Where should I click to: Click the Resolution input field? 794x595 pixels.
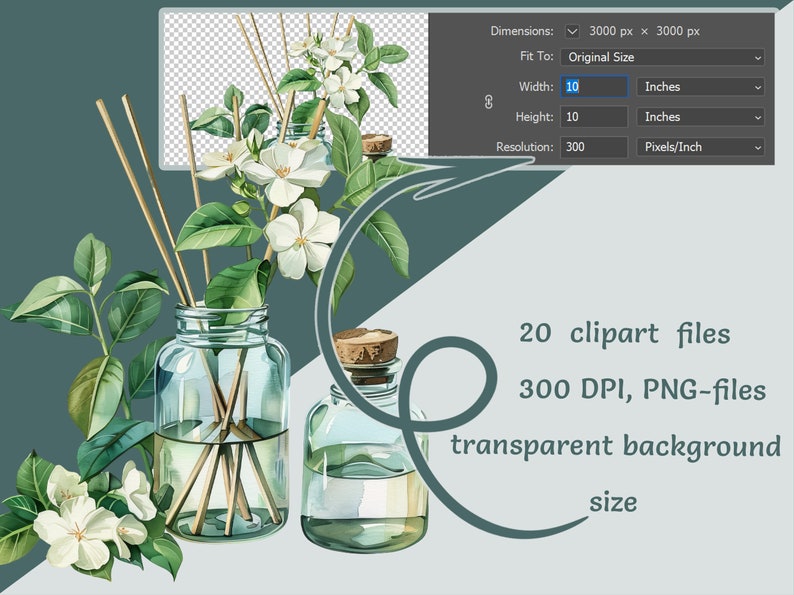coord(594,147)
